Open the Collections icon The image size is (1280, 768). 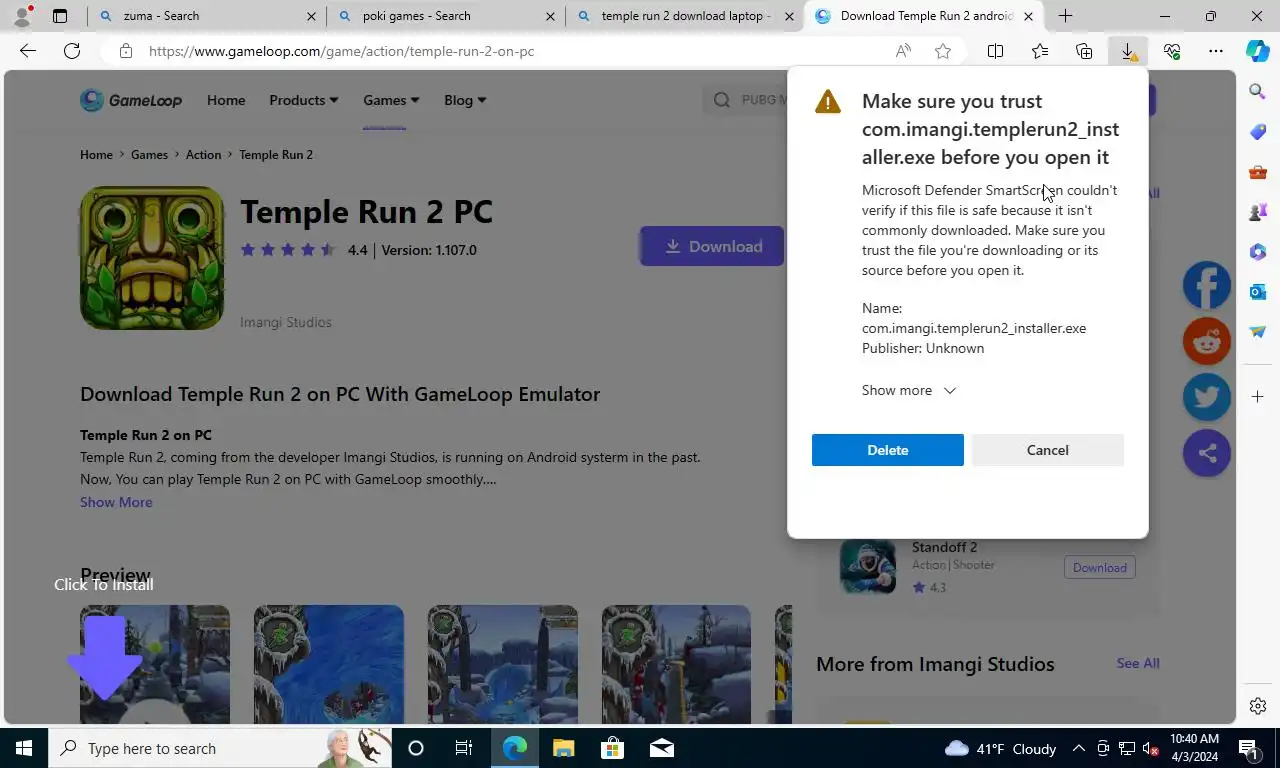click(1084, 51)
